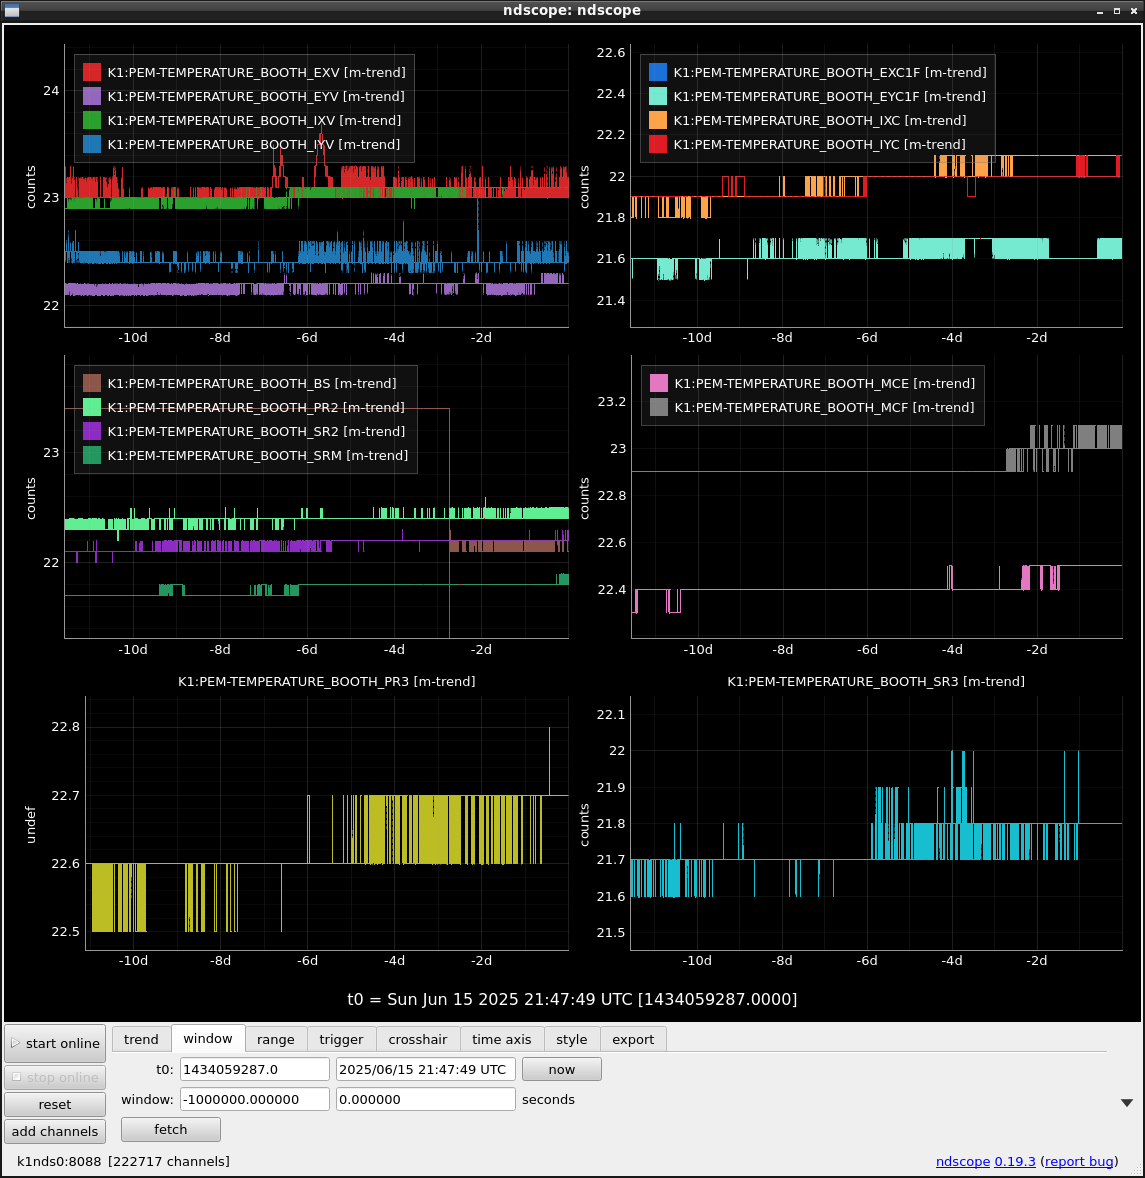Open the style tab

tap(572, 1039)
